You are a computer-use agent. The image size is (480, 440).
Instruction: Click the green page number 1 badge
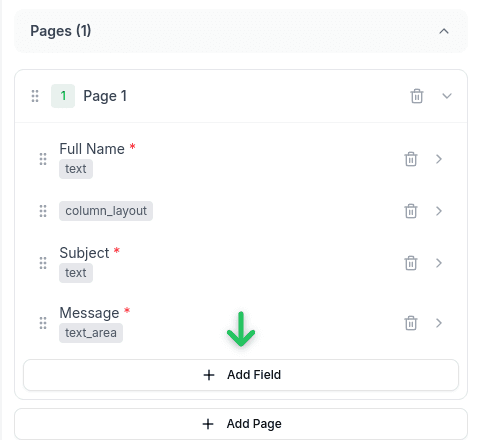(63, 96)
